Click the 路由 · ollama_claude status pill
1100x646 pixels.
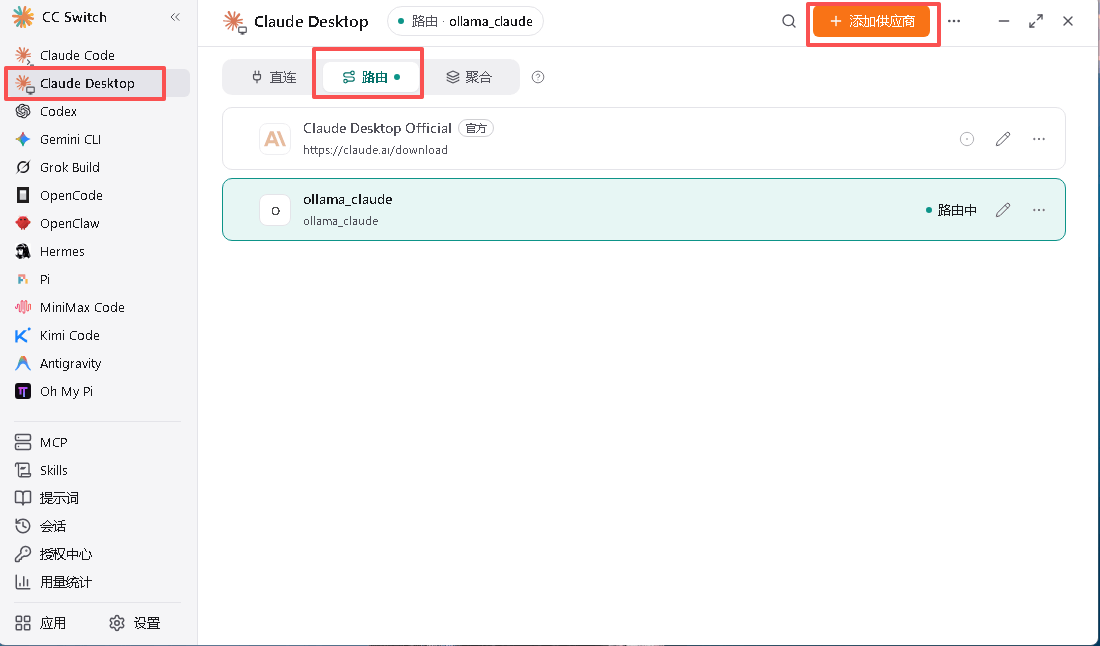pos(465,22)
